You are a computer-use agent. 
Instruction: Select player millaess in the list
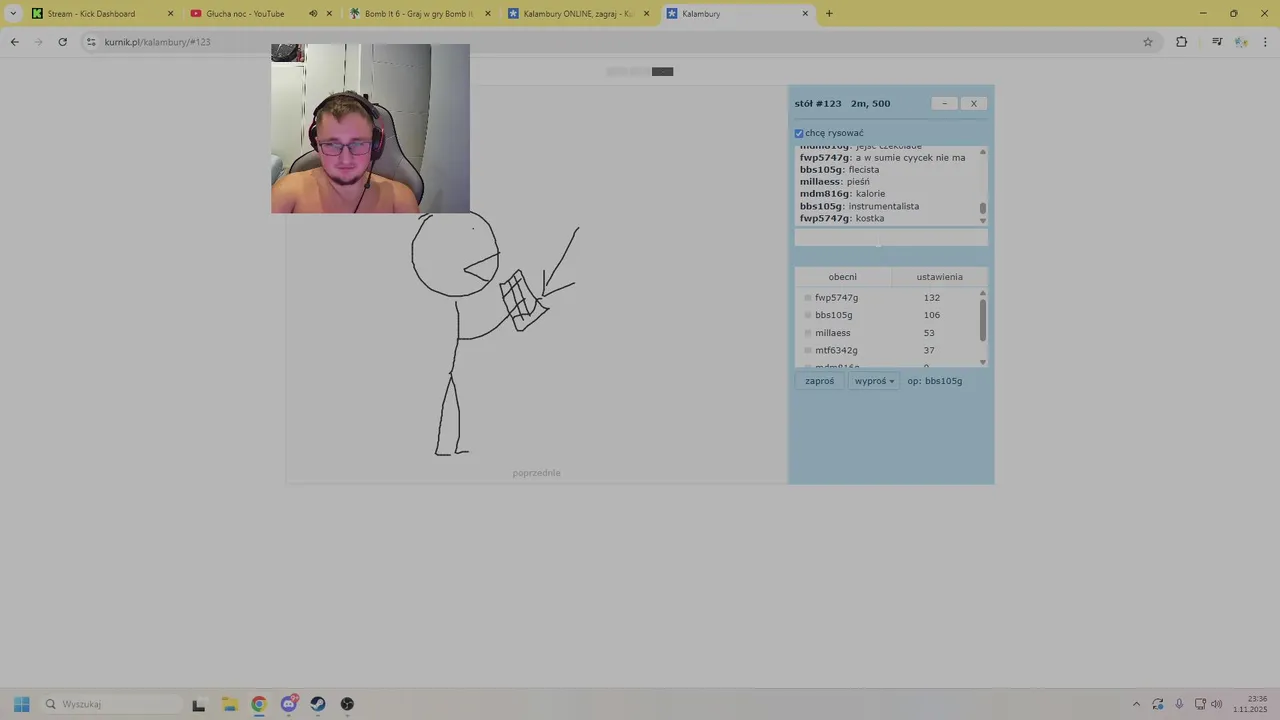pos(833,333)
